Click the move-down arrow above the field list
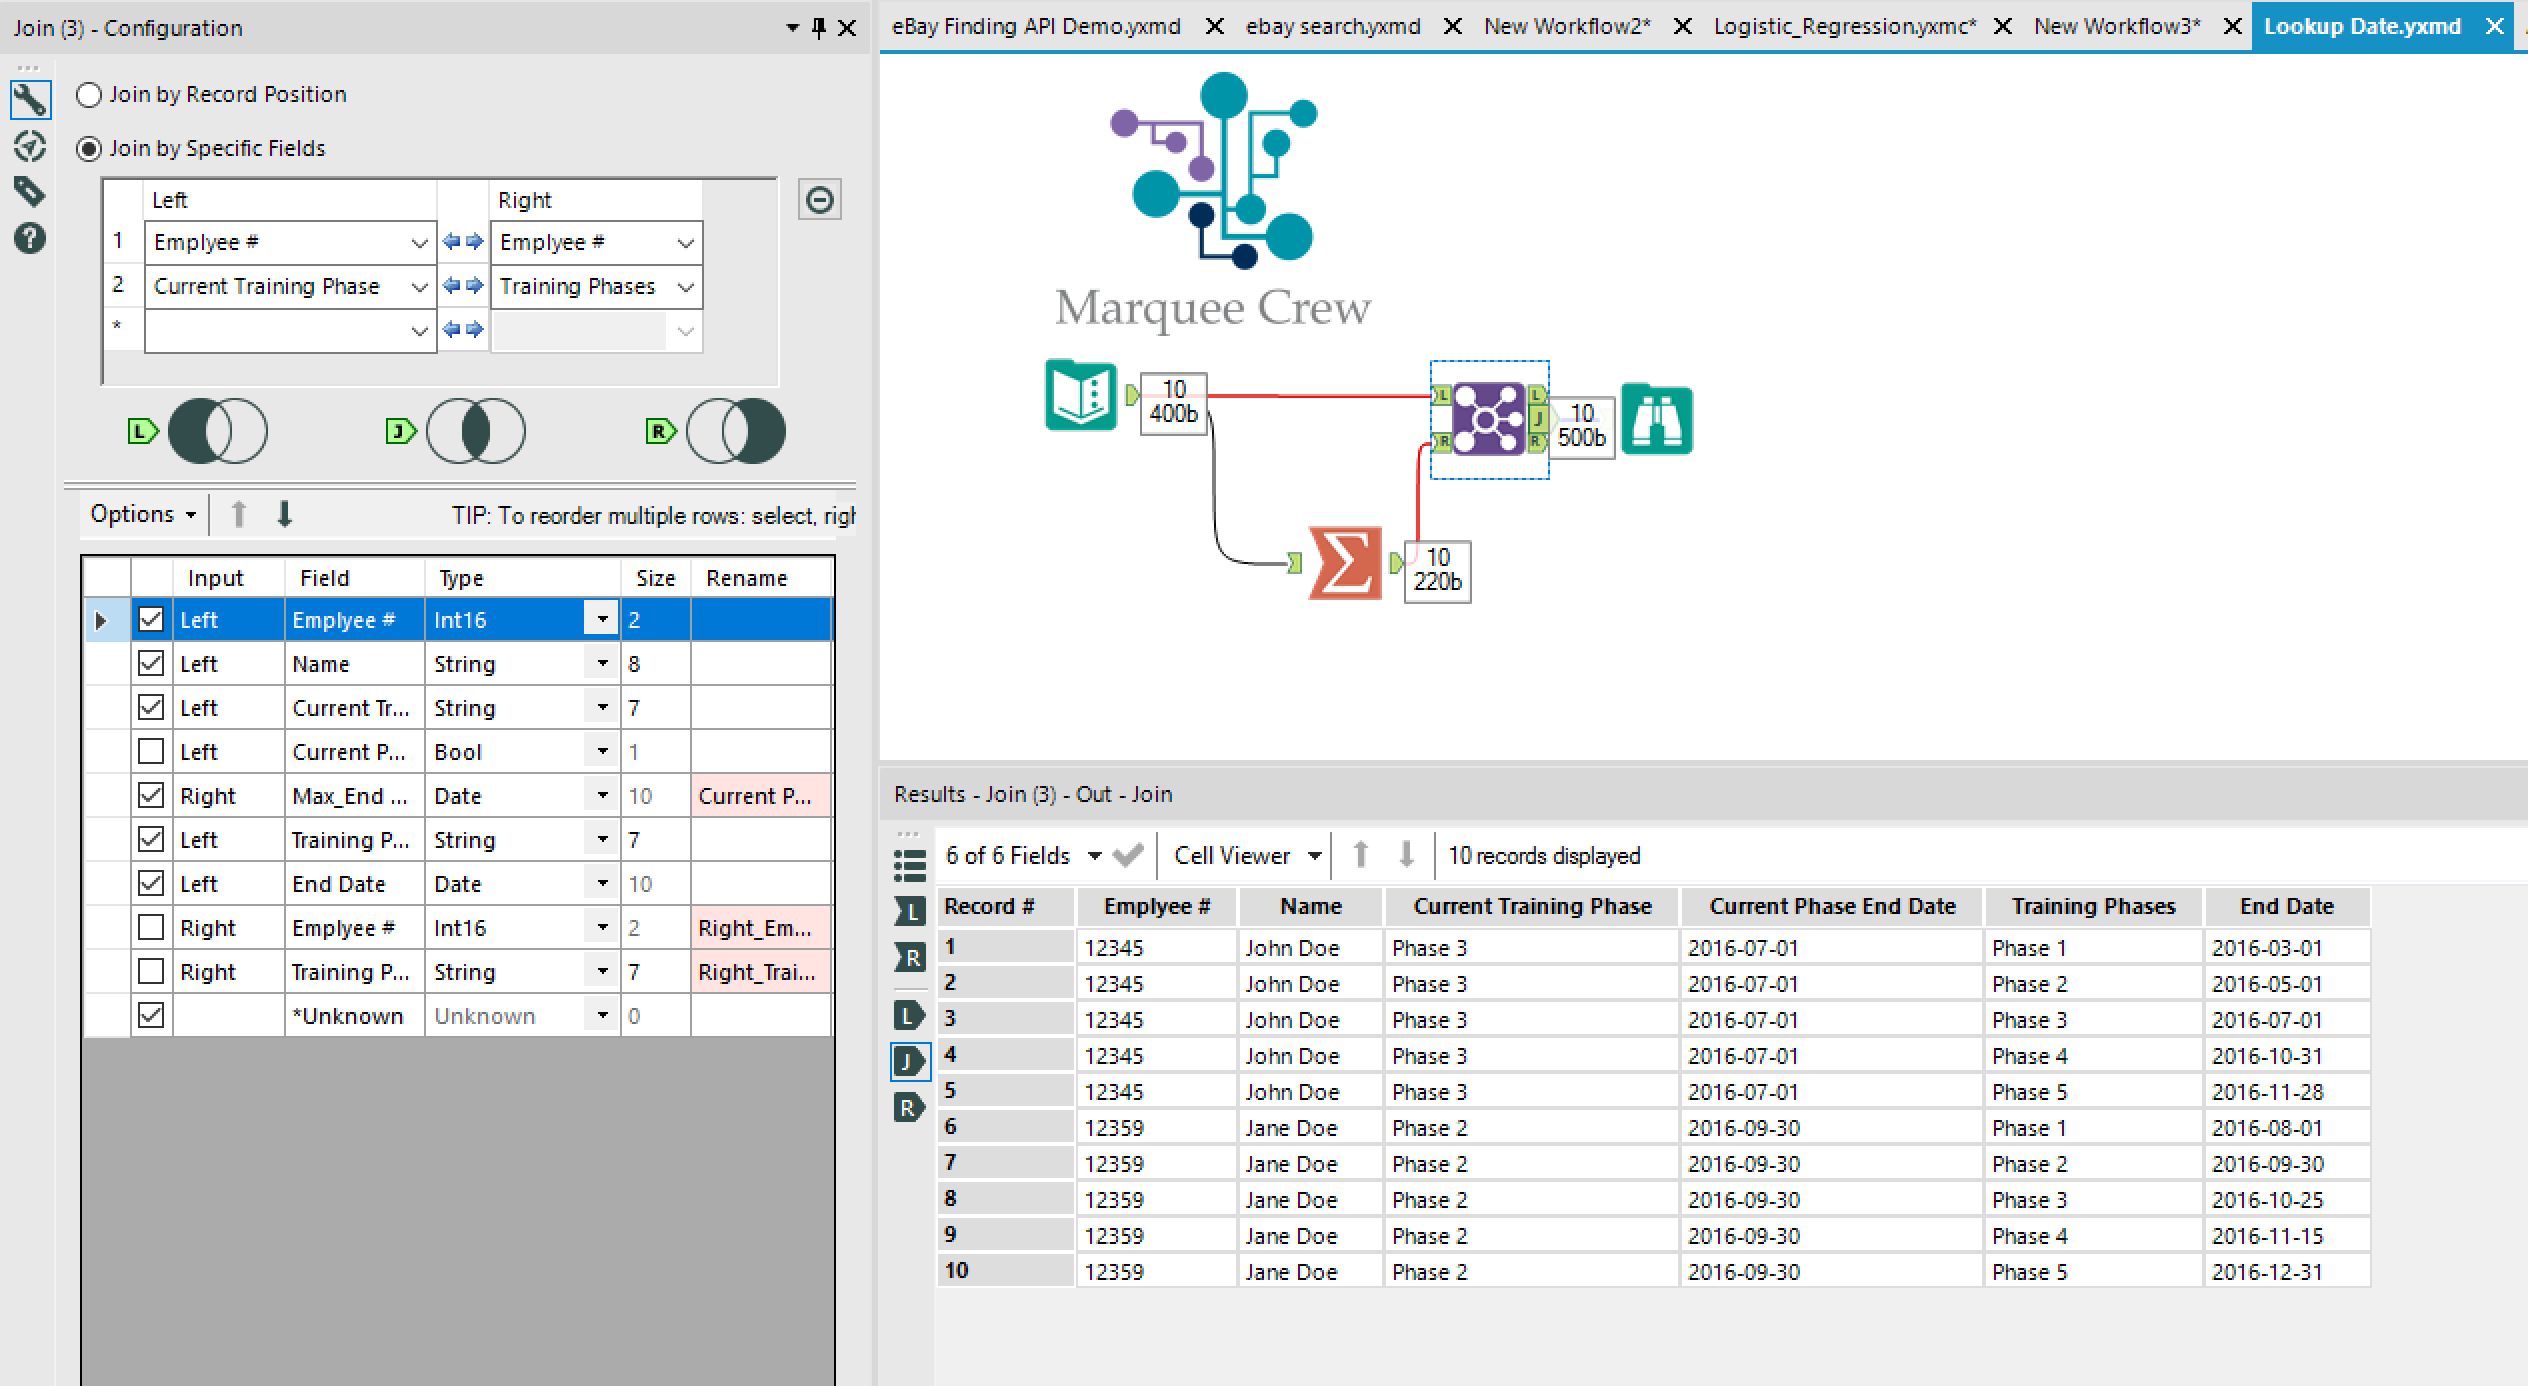This screenshot has width=2528, height=1386. coord(285,513)
